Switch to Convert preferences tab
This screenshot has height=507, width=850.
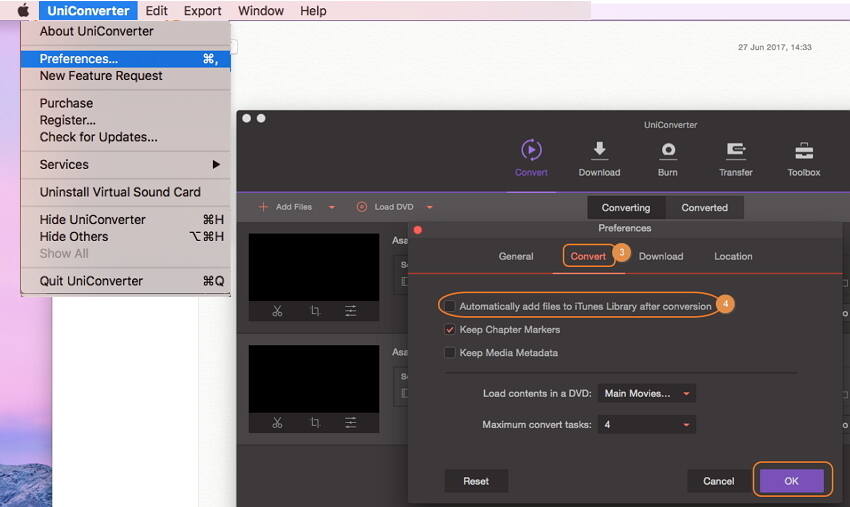(588, 256)
